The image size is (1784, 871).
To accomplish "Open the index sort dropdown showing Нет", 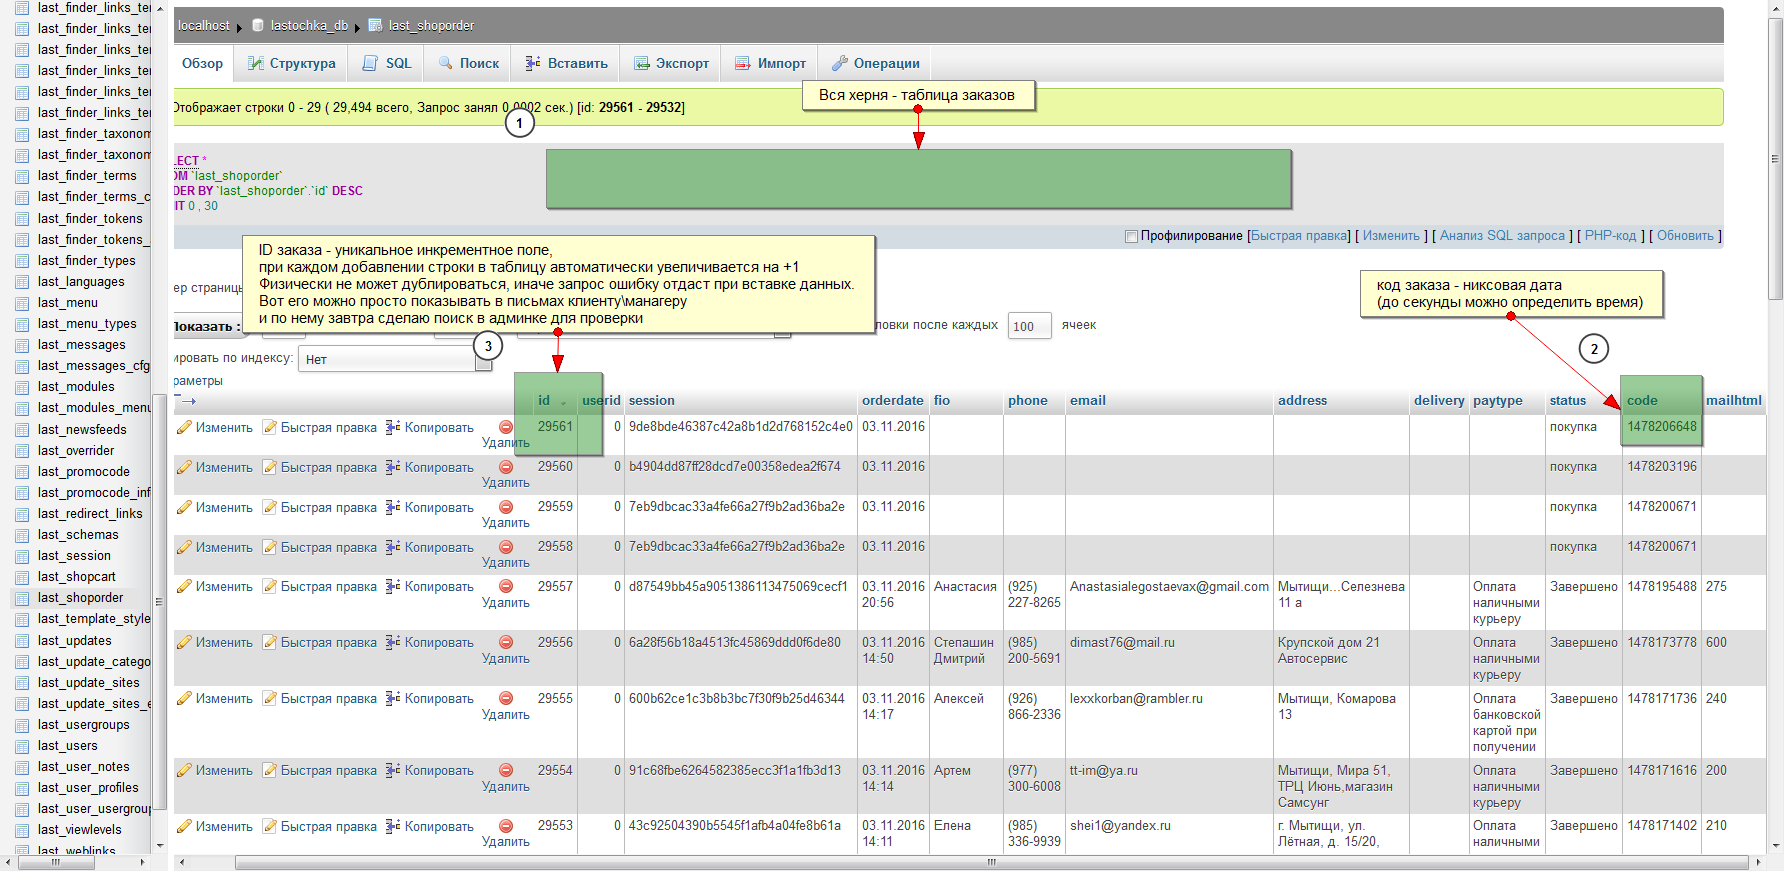I will 395,359.
